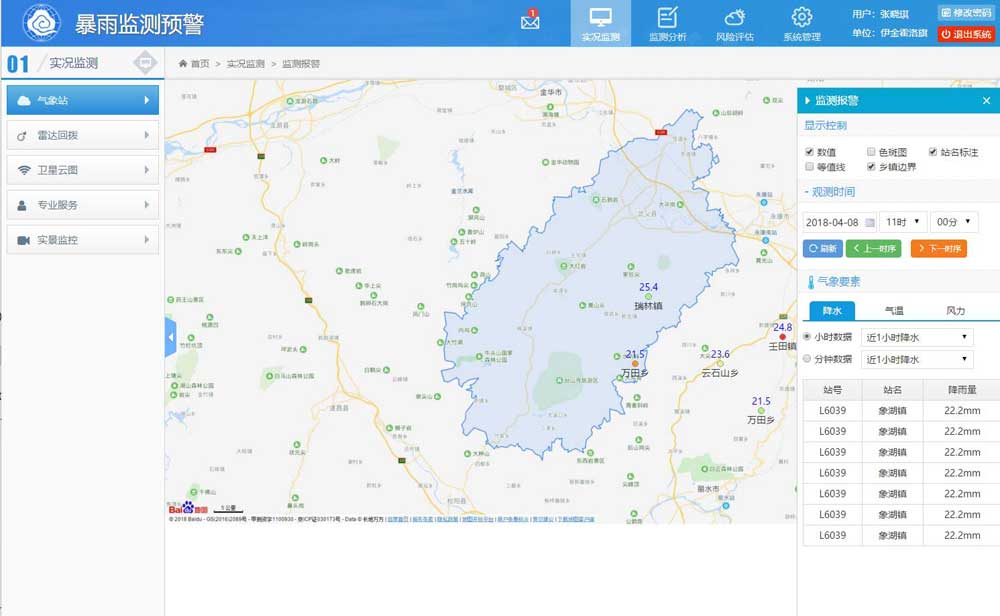1000x616 pixels.
Task: Open the 00分 minute dropdown
Action: click(x=953, y=222)
